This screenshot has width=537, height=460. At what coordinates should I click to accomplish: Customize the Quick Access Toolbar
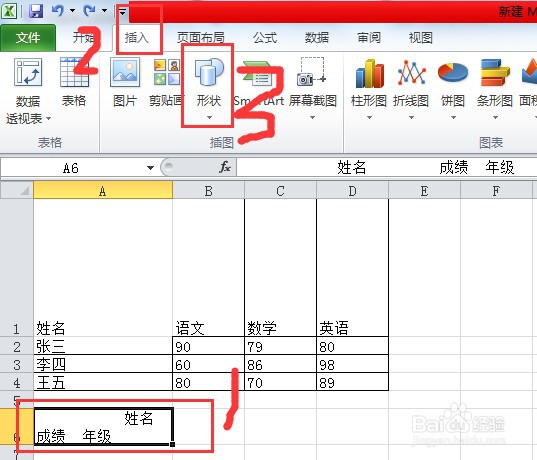tap(122, 12)
